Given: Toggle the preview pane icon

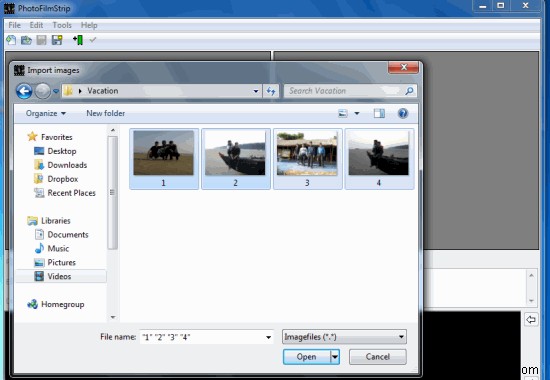Looking at the screenshot, I should tap(379, 113).
